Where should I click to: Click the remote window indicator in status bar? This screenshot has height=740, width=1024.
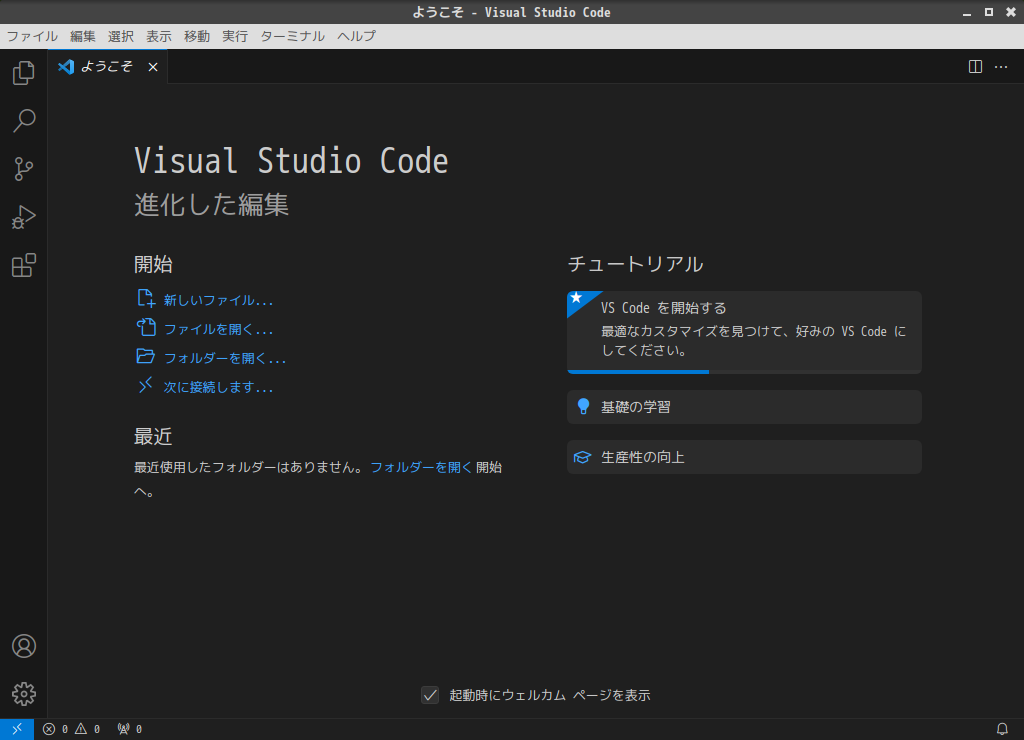(x=17, y=729)
